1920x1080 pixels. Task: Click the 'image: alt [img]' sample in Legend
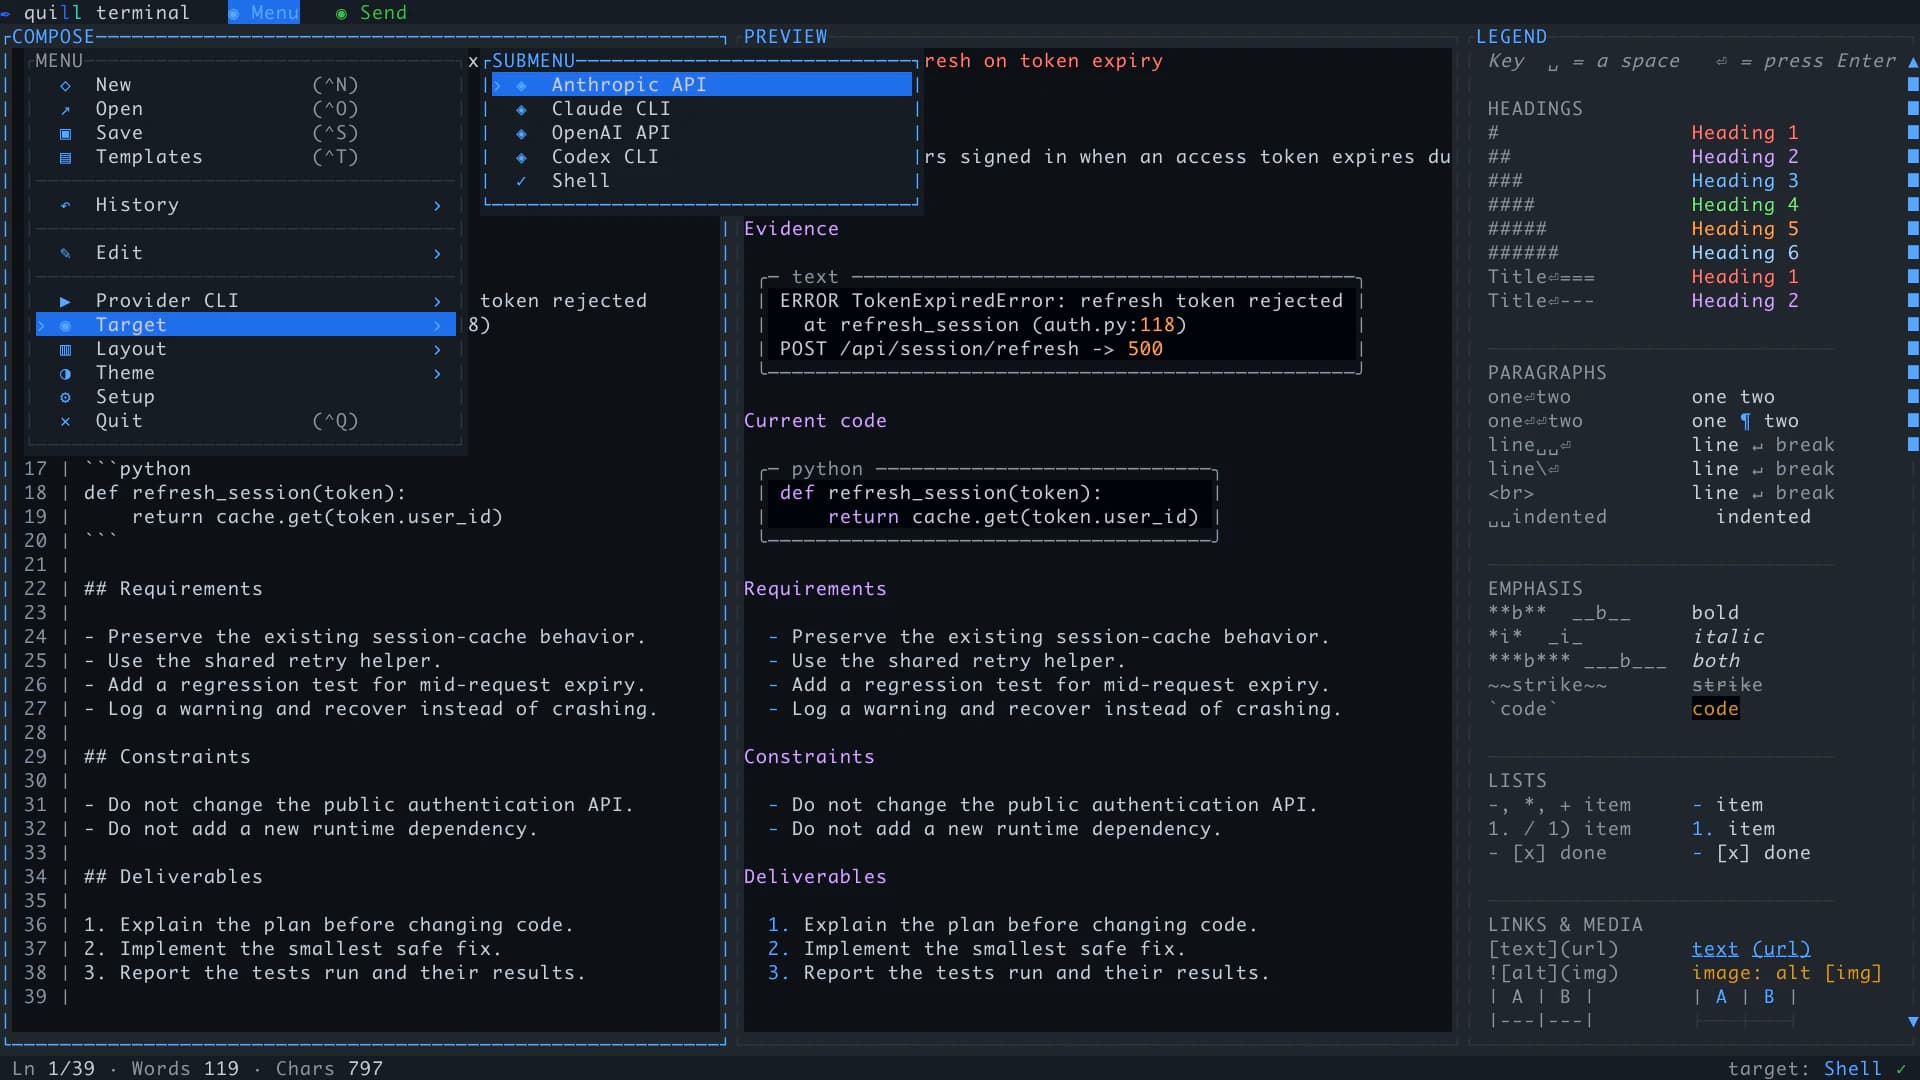(x=1787, y=973)
